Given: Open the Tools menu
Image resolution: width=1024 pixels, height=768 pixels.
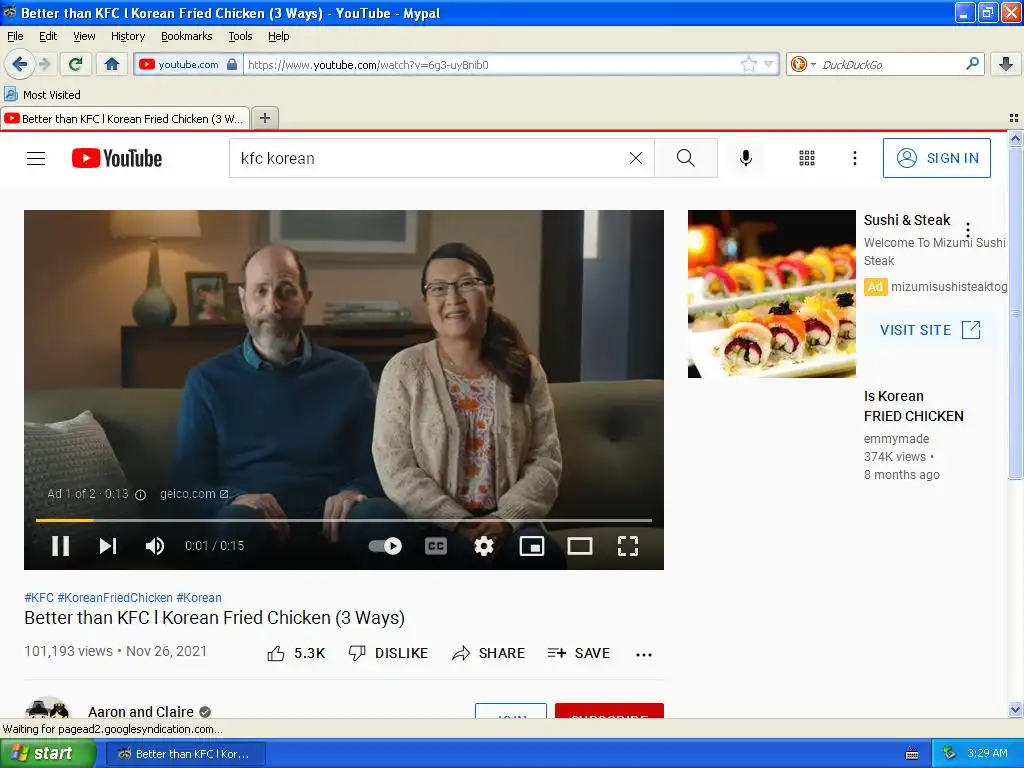Looking at the screenshot, I should (240, 36).
